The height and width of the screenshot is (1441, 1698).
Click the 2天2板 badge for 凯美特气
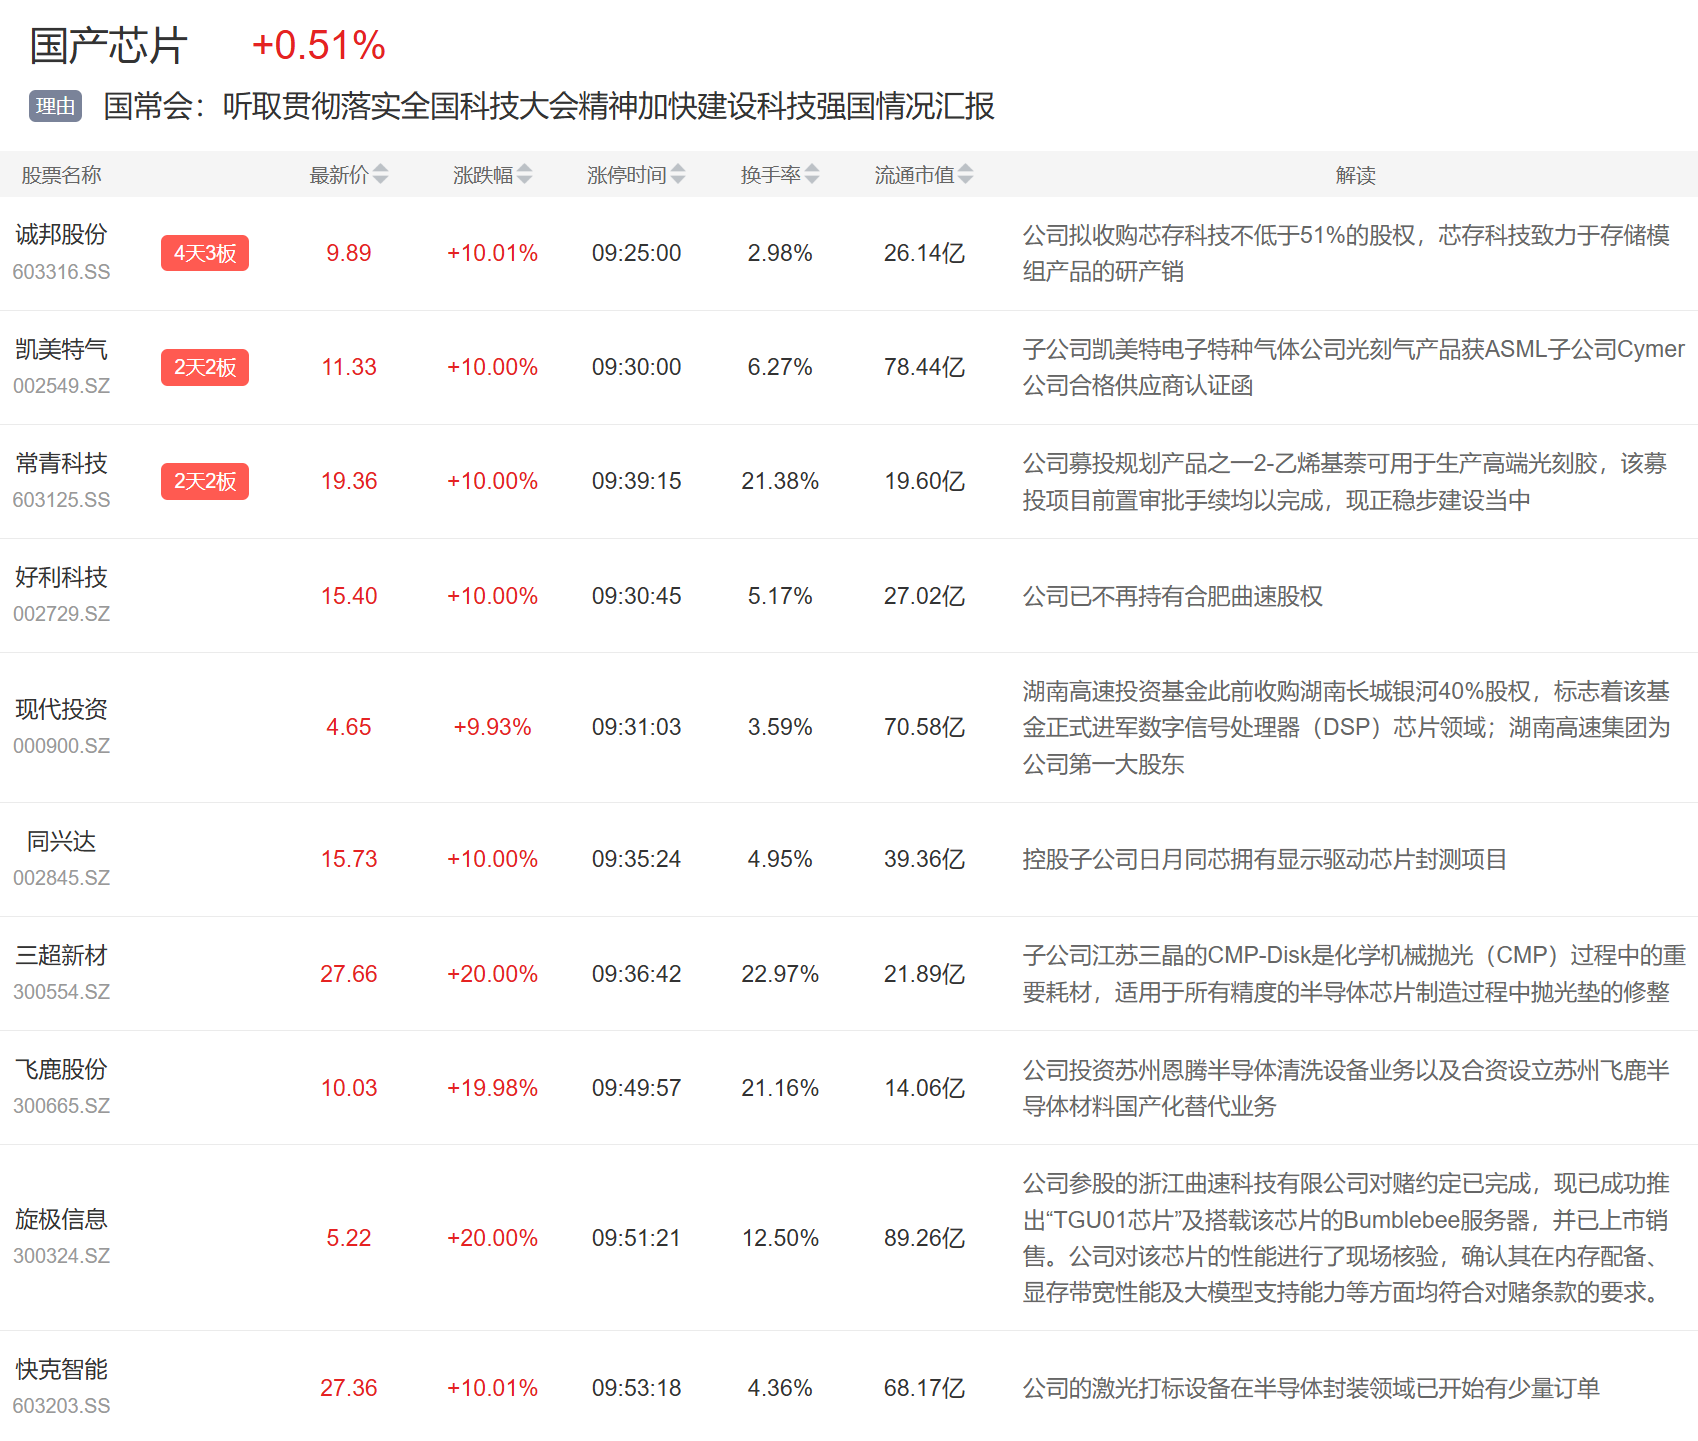coord(204,367)
